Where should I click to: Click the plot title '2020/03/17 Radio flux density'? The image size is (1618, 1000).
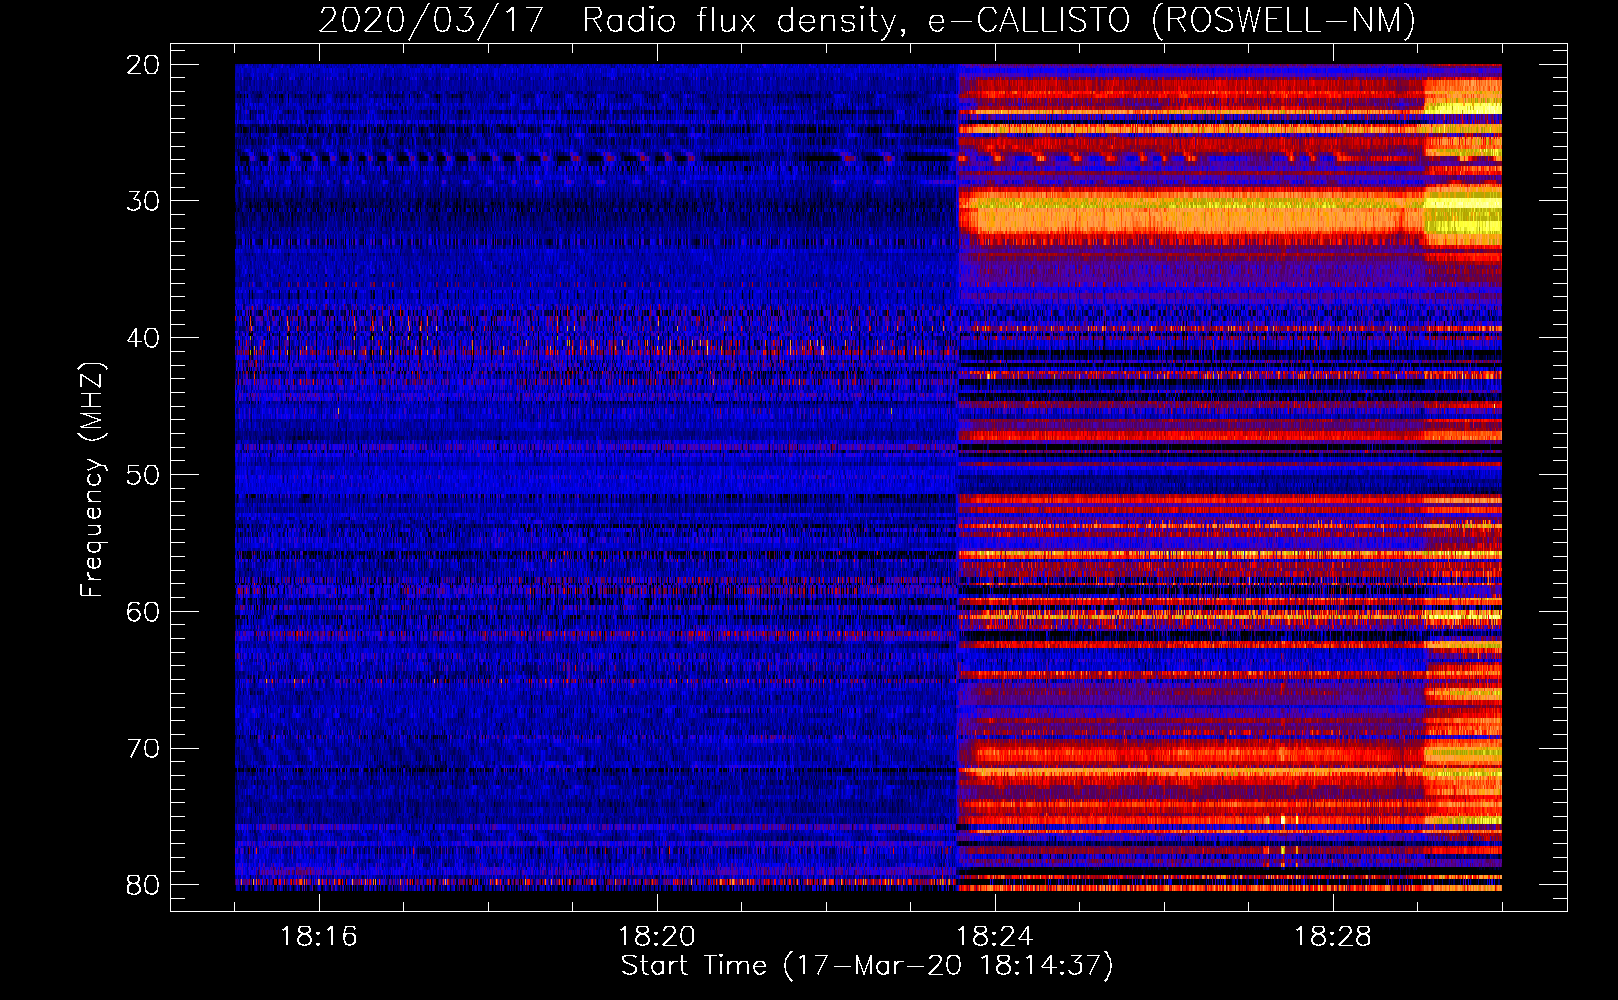(867, 20)
